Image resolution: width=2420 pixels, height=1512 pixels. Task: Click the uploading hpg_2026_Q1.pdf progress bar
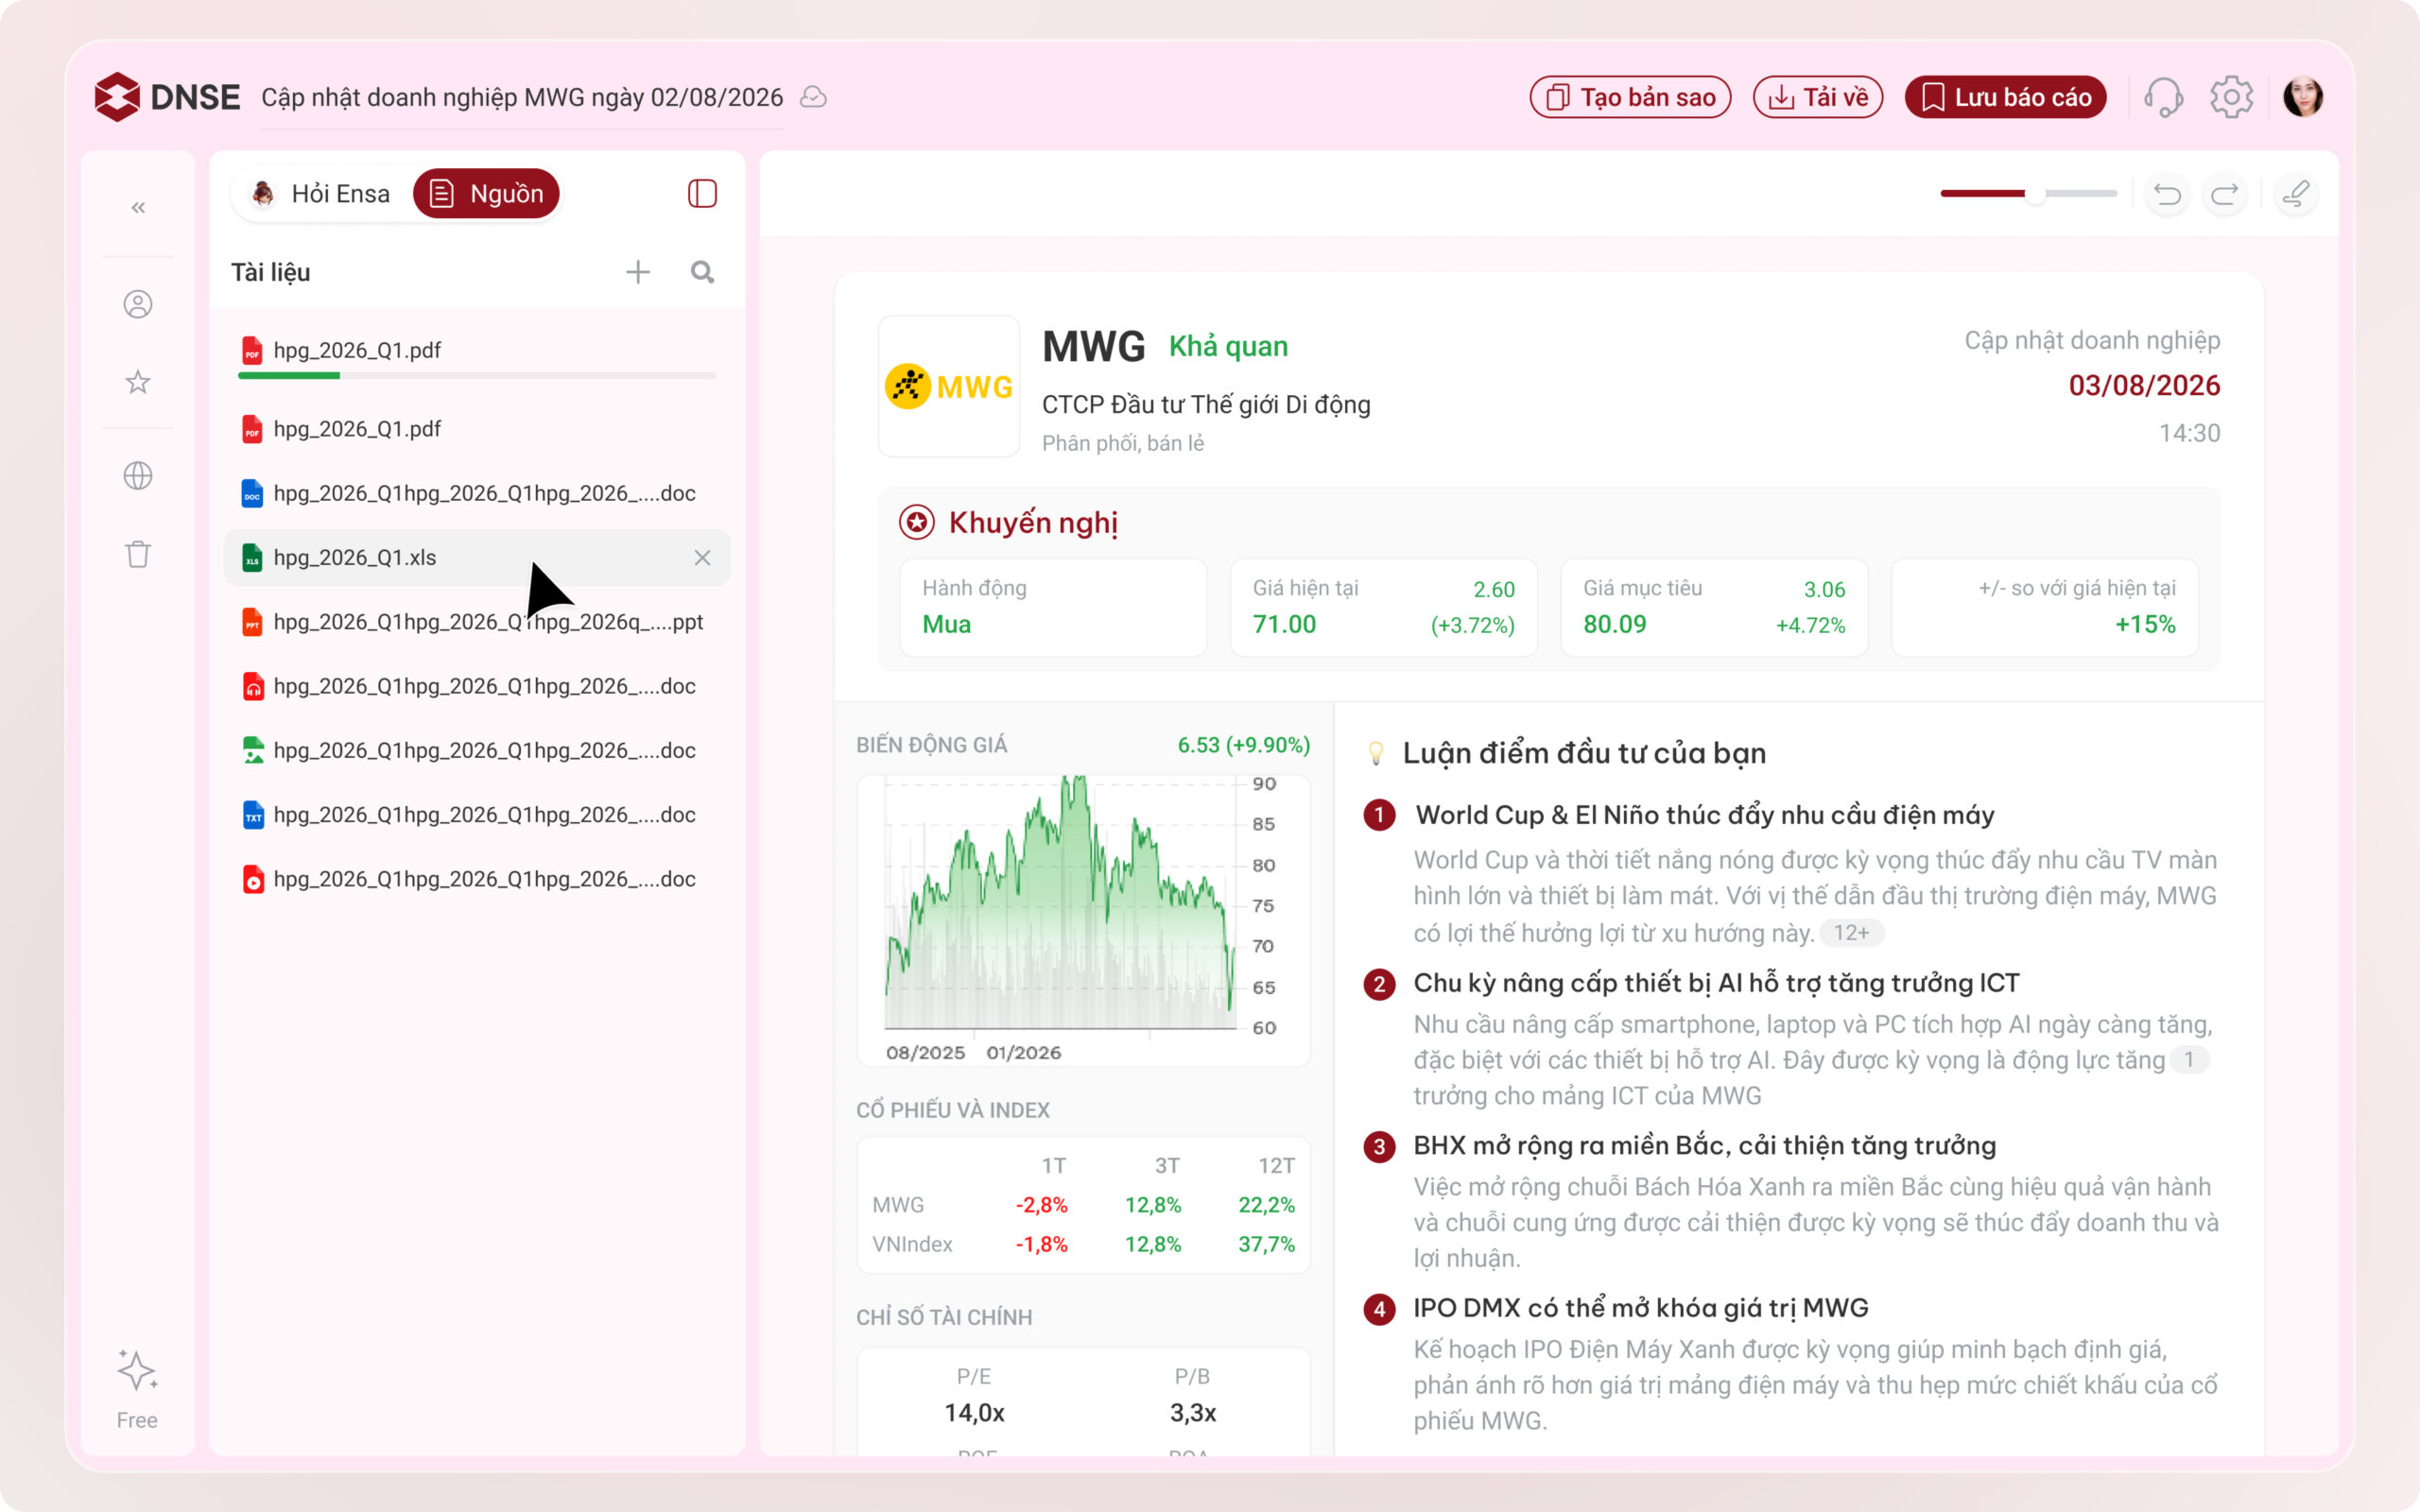coord(477,376)
